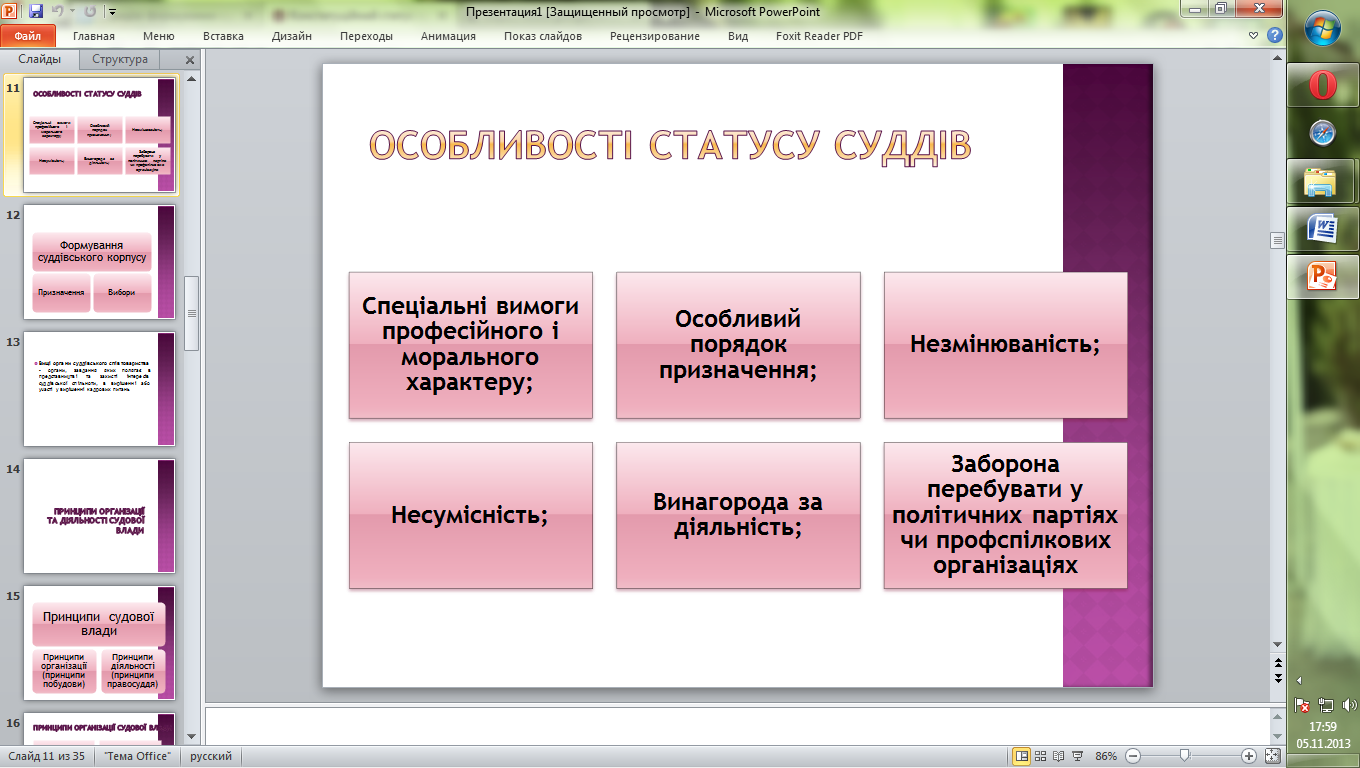Click the Redo icon in the quick access toolbar
The width and height of the screenshot is (1360, 768).
[91, 12]
